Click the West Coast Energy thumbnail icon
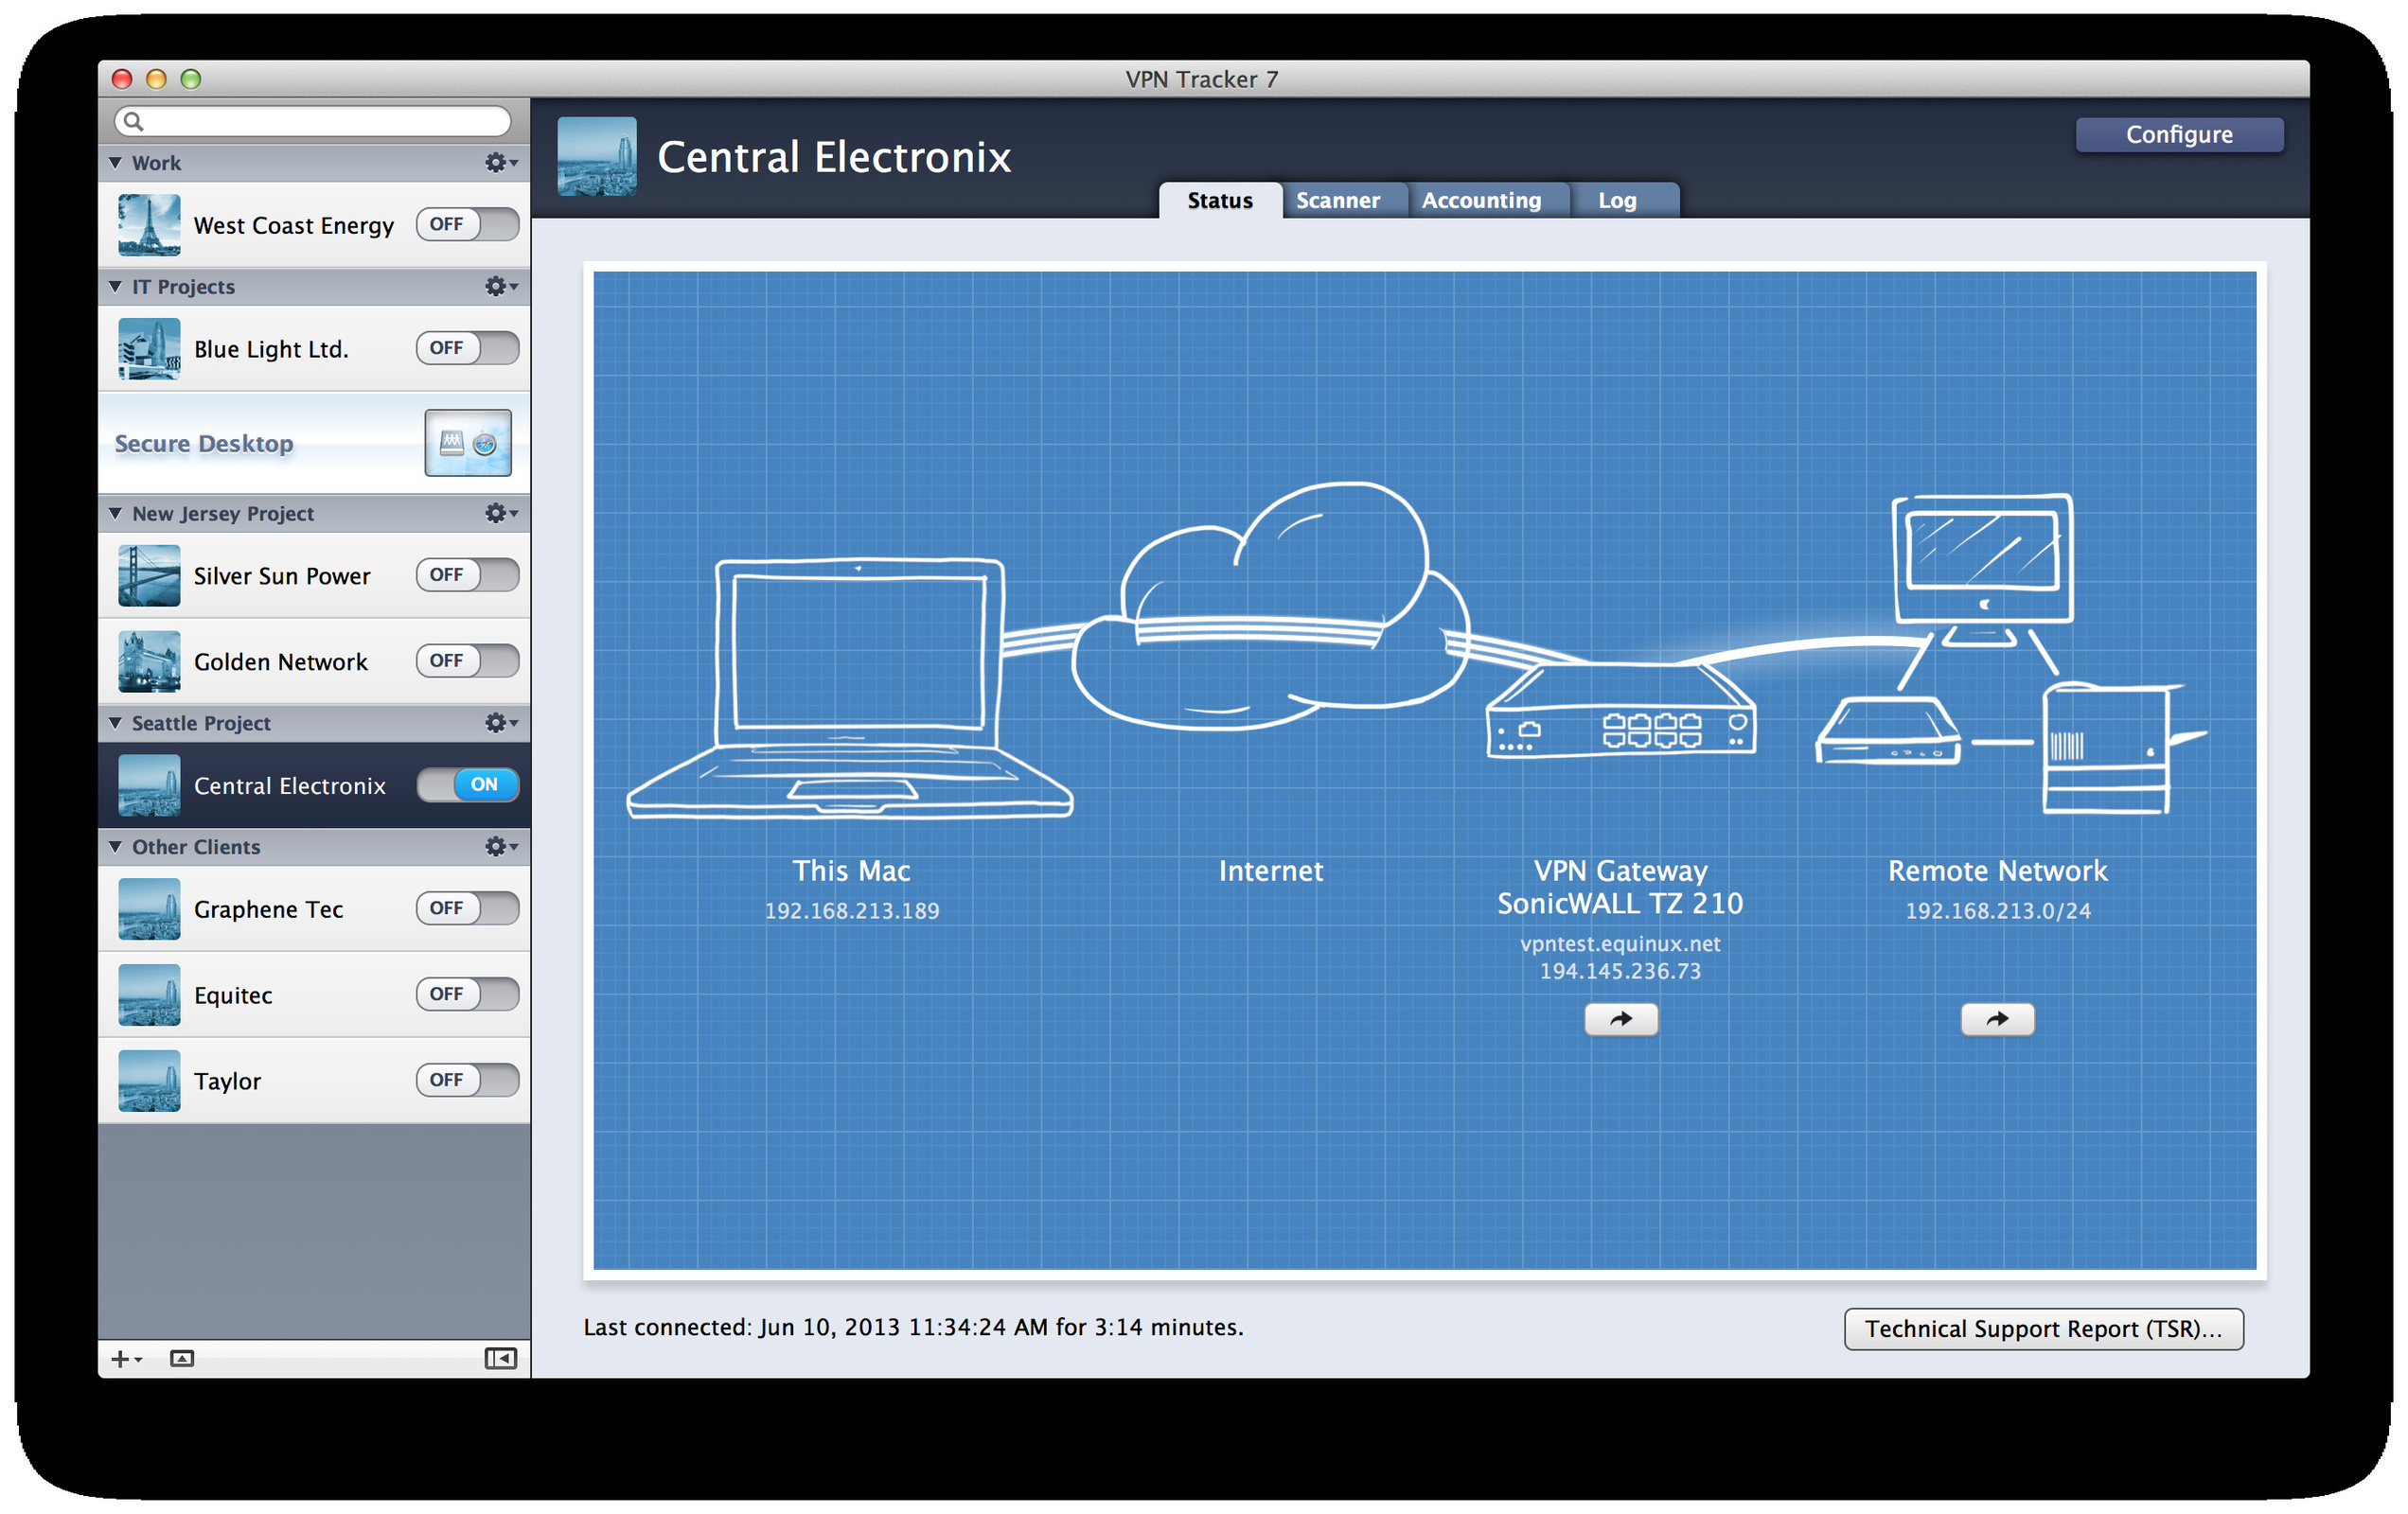Screen dimensions: 2408x1514 149,225
